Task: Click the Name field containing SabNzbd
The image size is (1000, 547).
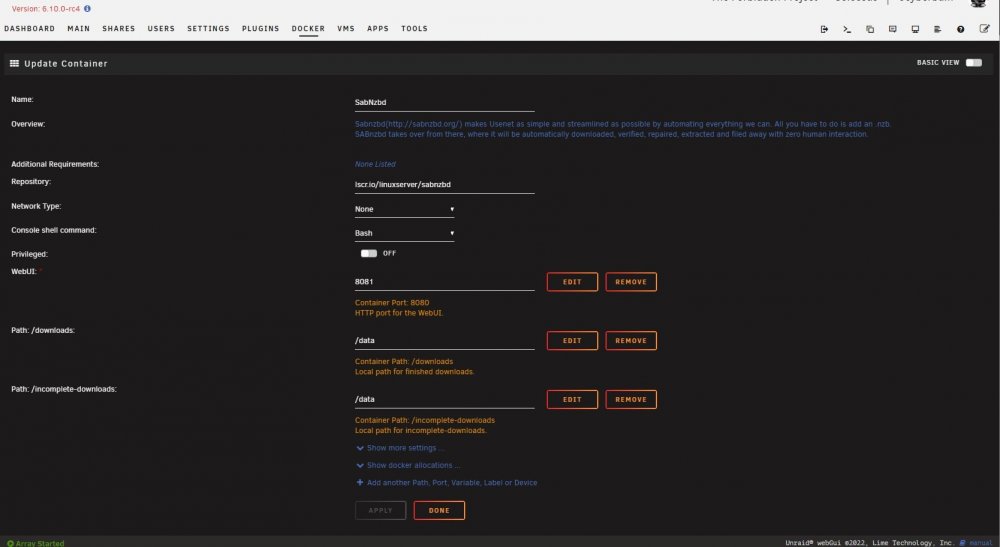Action: click(x=445, y=103)
